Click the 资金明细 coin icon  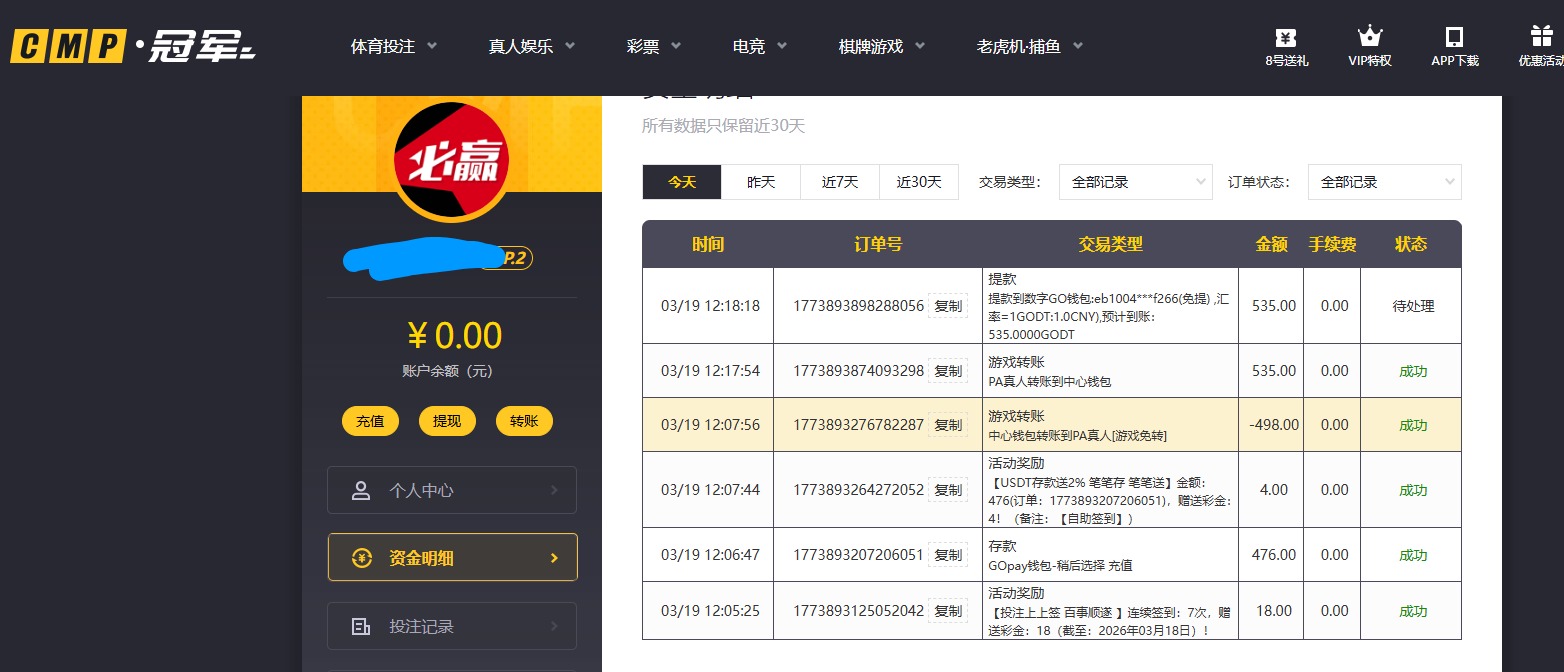coord(362,557)
